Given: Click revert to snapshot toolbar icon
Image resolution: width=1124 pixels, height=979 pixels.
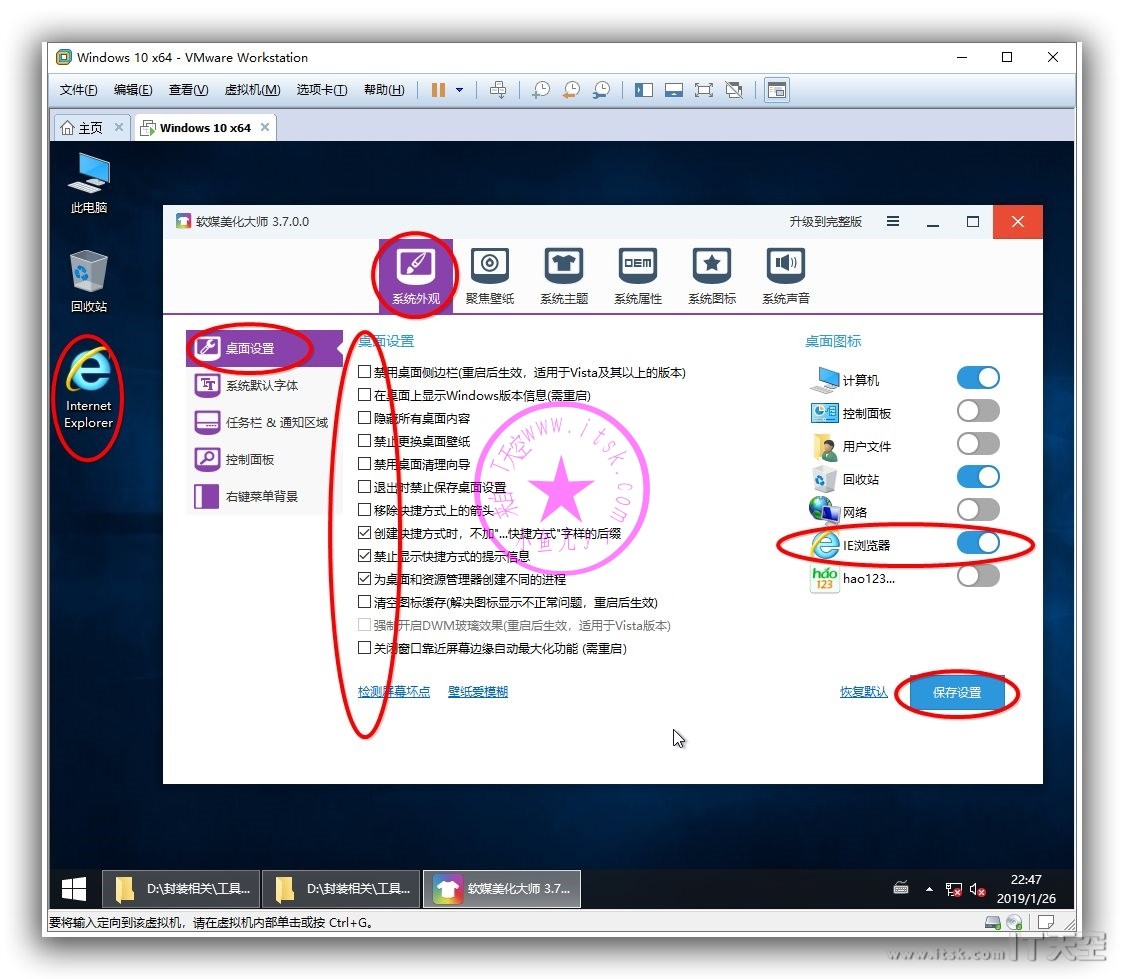Looking at the screenshot, I should coord(571,90).
